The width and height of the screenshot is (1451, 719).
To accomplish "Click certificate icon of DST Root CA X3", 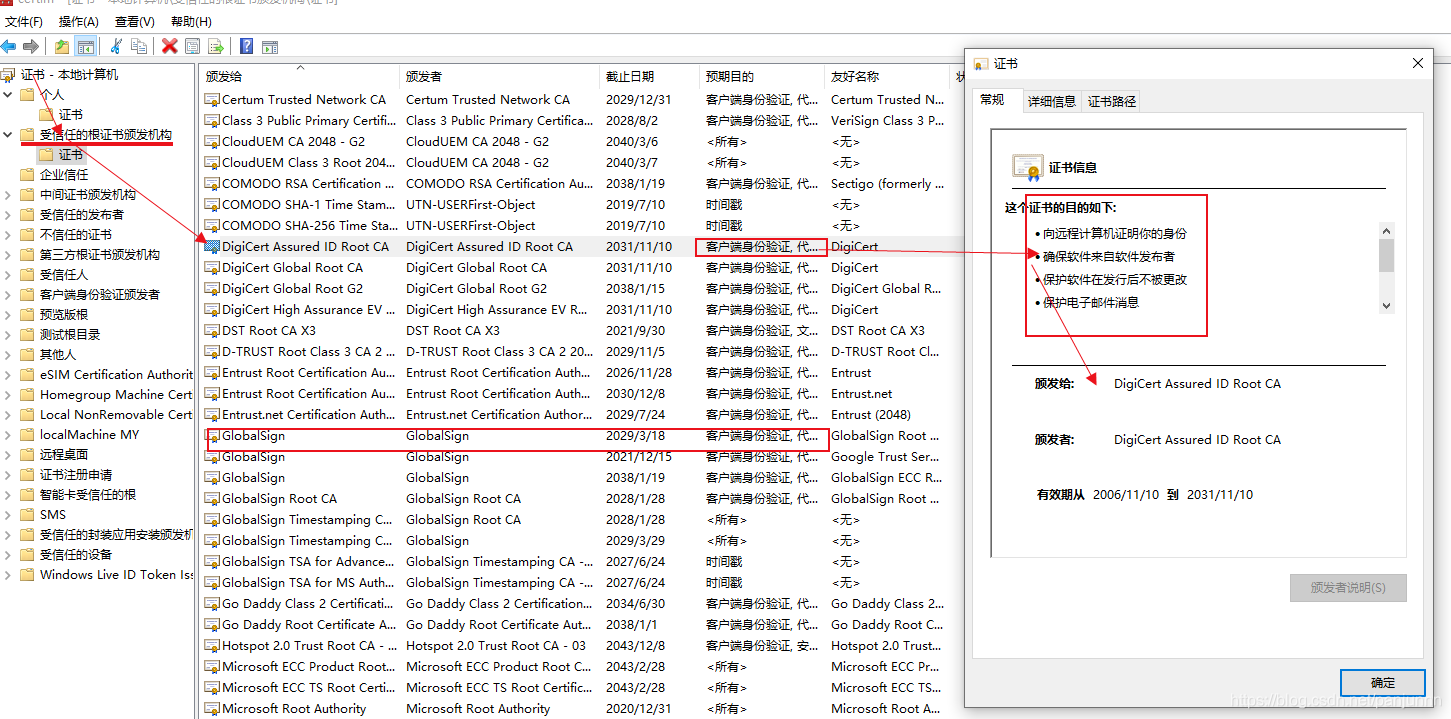I will 212,331.
